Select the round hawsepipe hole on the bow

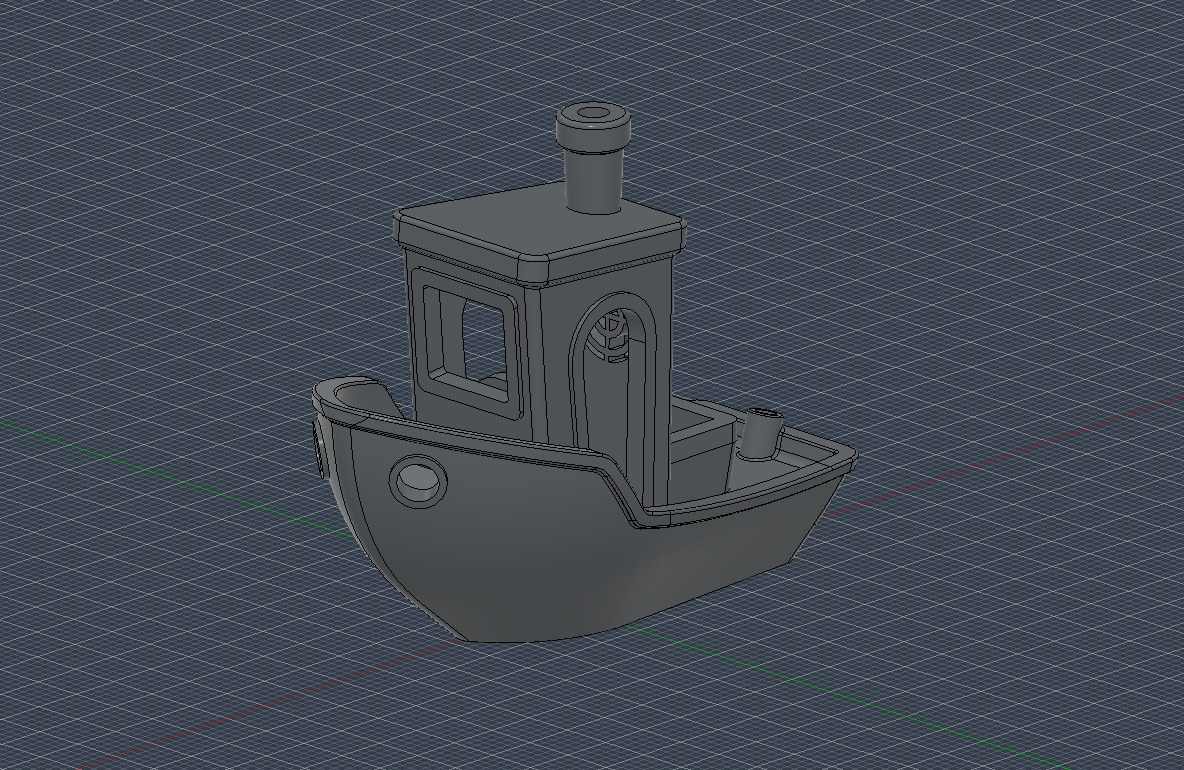320,449
